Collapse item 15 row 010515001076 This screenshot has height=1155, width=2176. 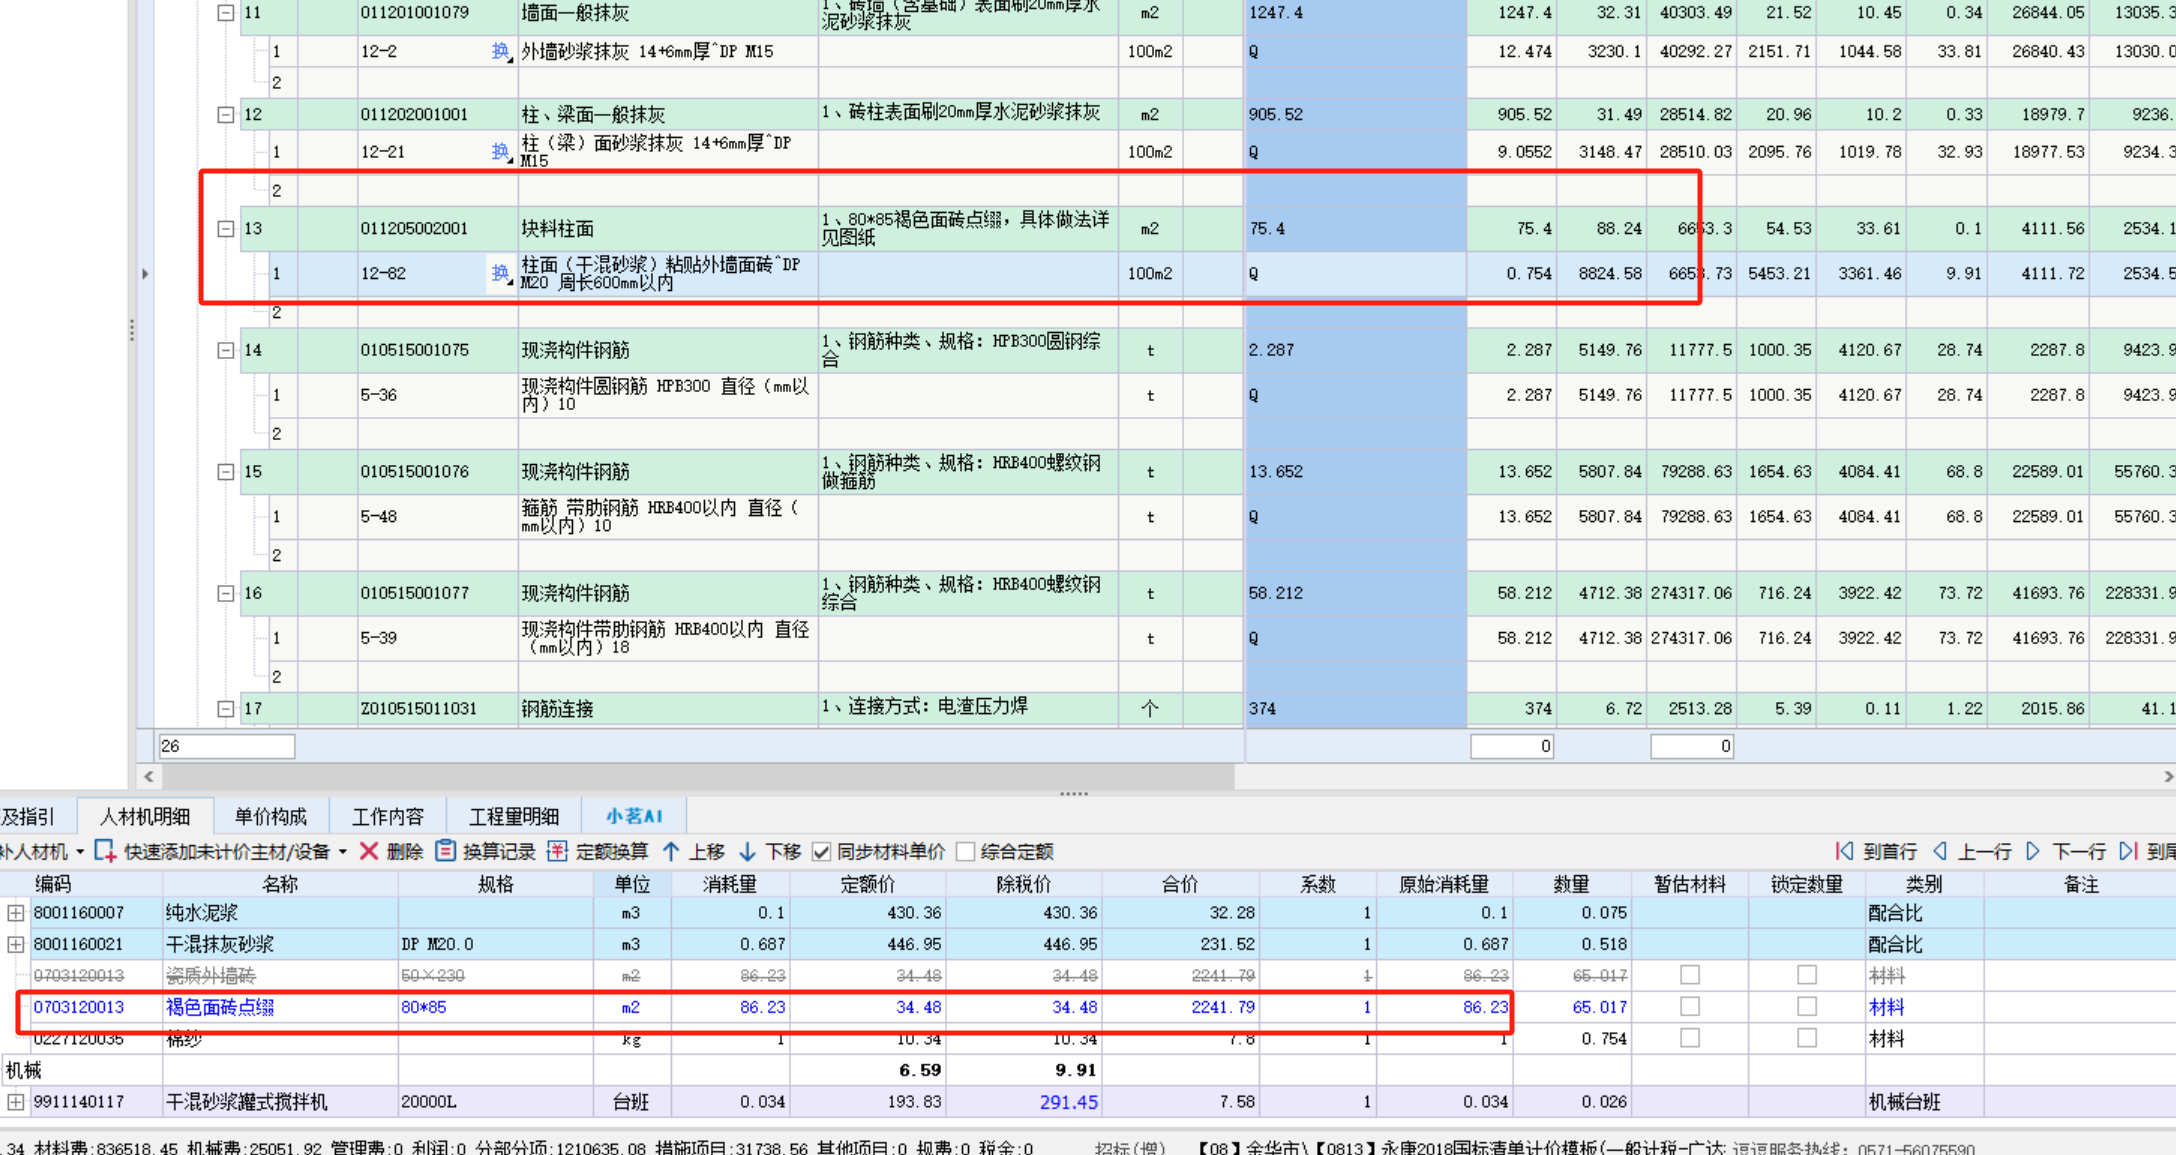[x=226, y=472]
